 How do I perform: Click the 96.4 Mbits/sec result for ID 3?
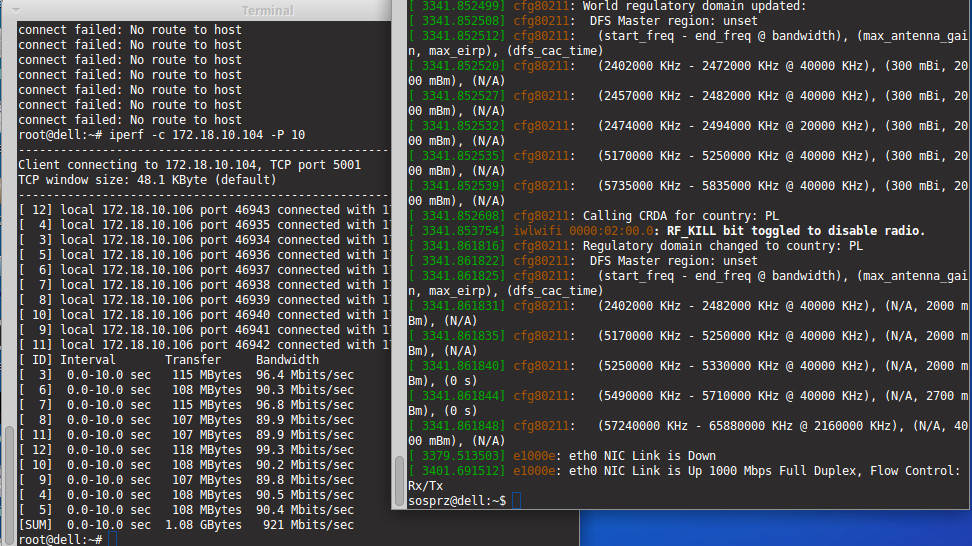[304, 375]
